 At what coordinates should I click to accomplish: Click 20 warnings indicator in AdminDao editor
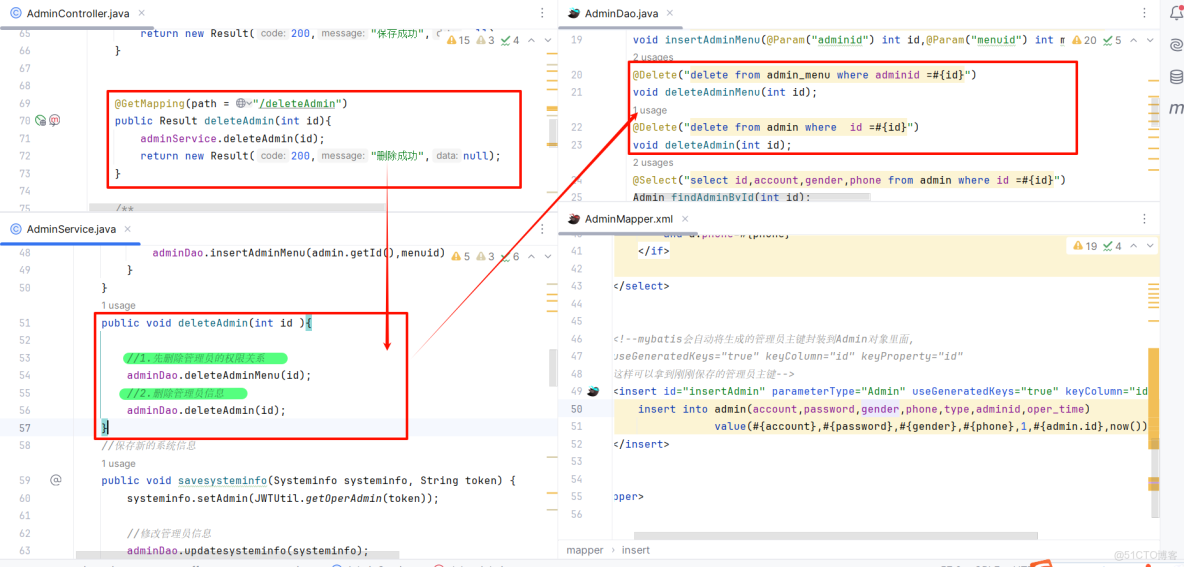(1083, 40)
